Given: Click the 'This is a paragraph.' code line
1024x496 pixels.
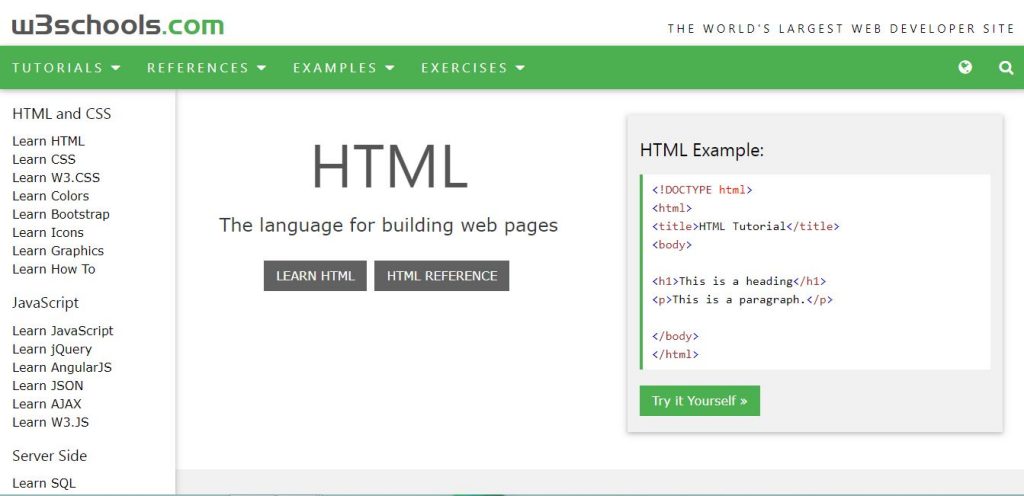Looking at the screenshot, I should 742,300.
